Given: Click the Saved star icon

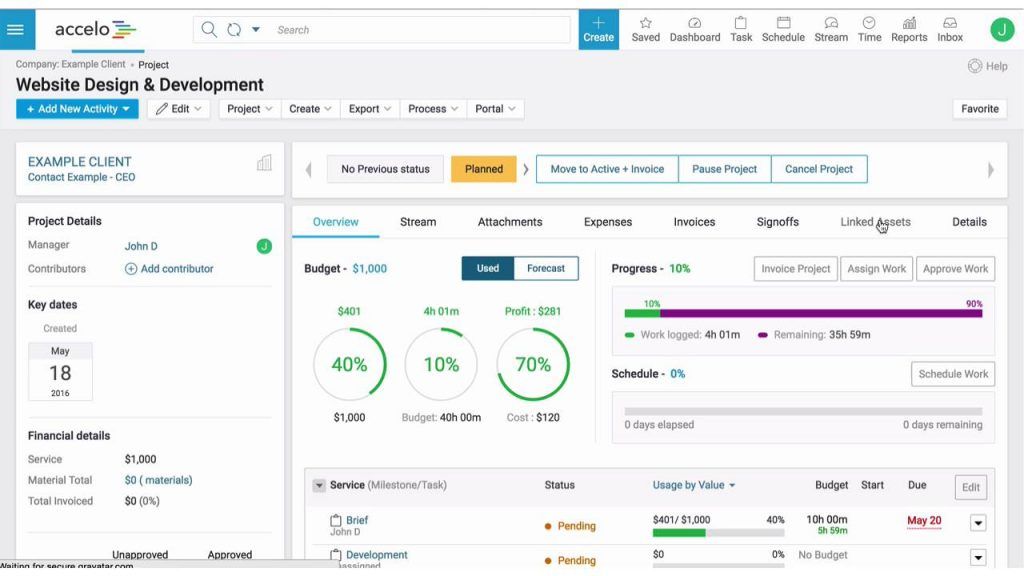Looking at the screenshot, I should click(x=645, y=29).
